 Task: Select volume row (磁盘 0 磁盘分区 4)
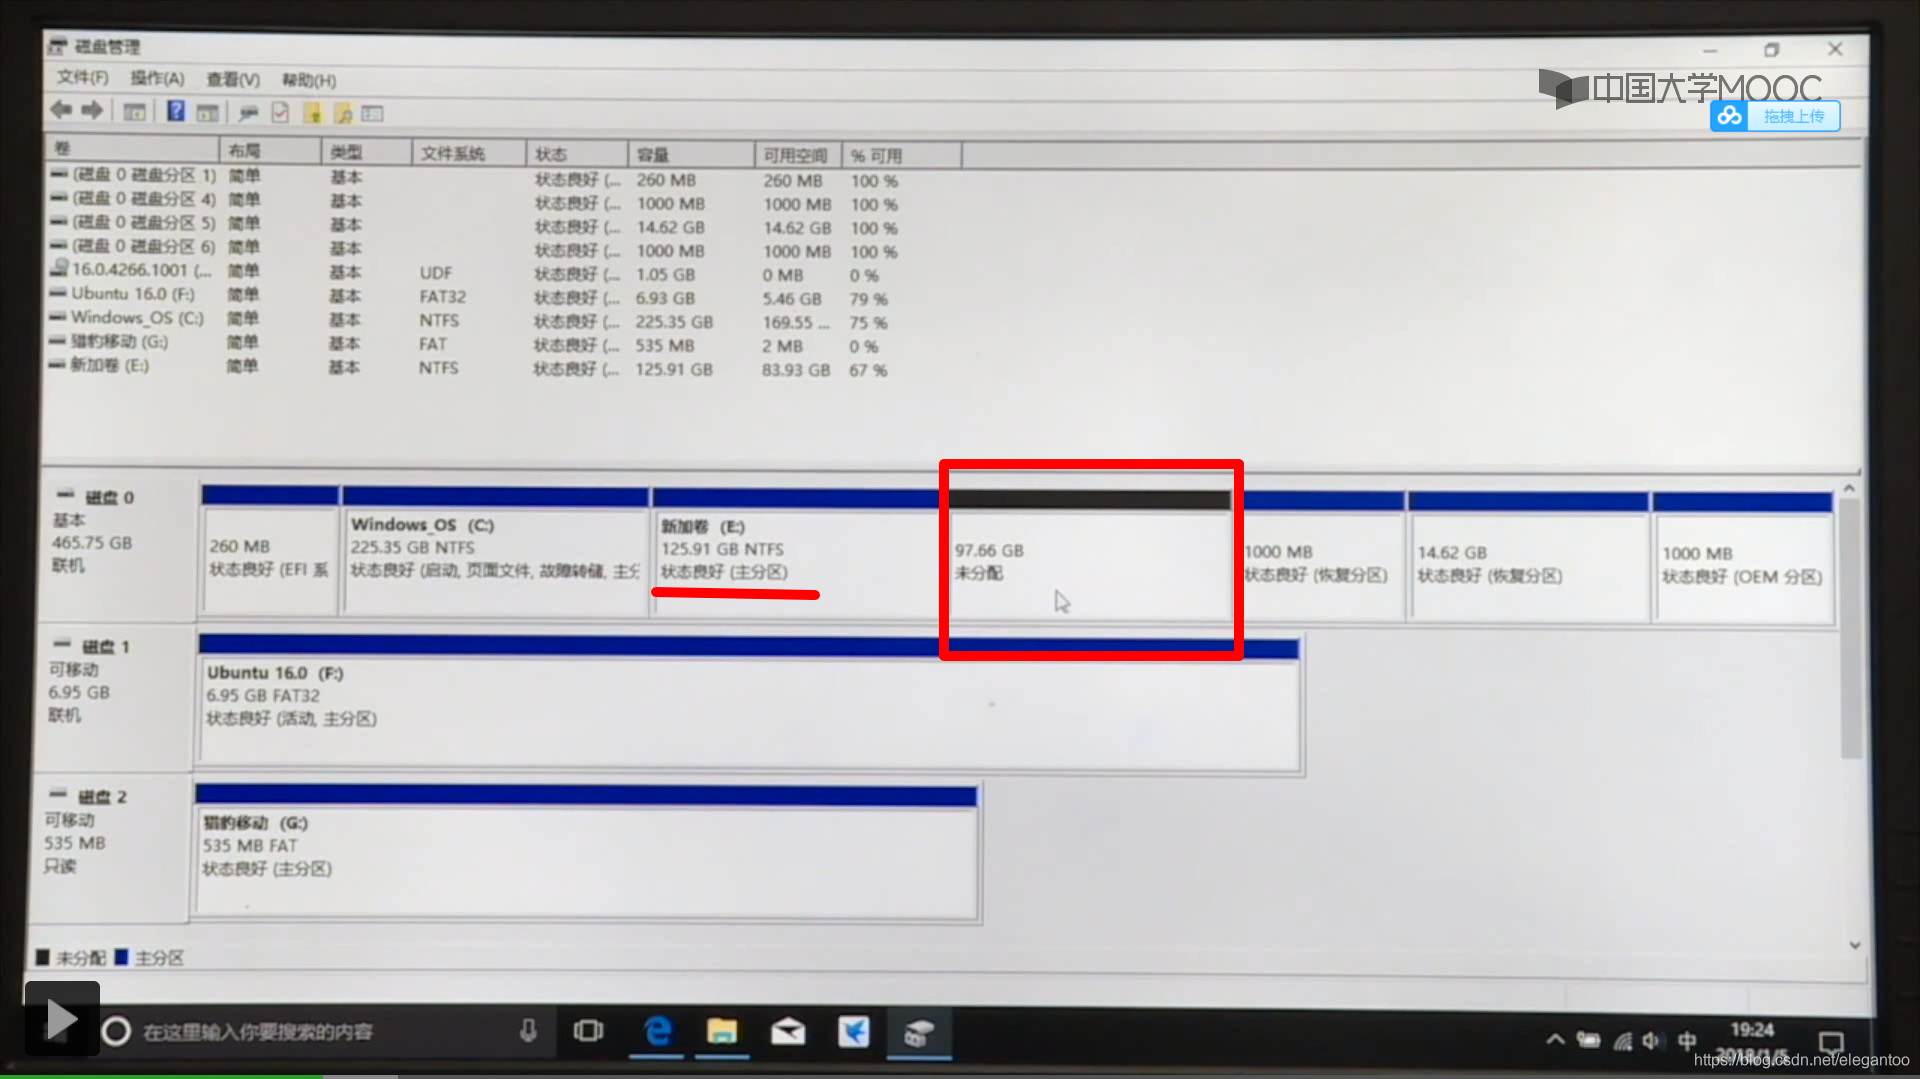click(x=475, y=201)
